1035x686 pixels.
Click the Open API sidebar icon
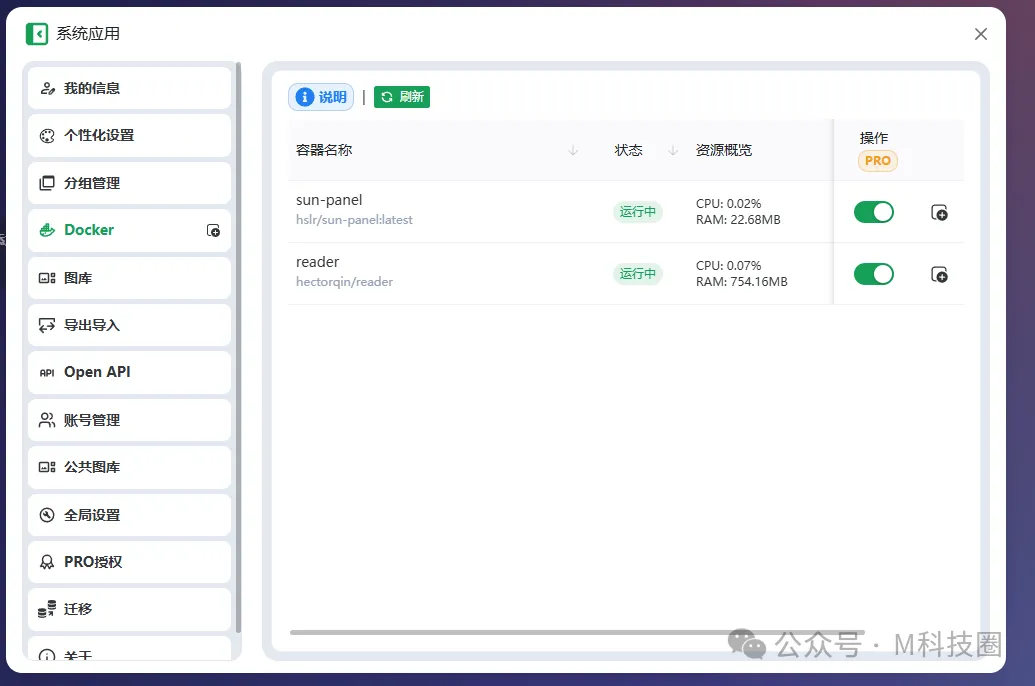point(45,371)
